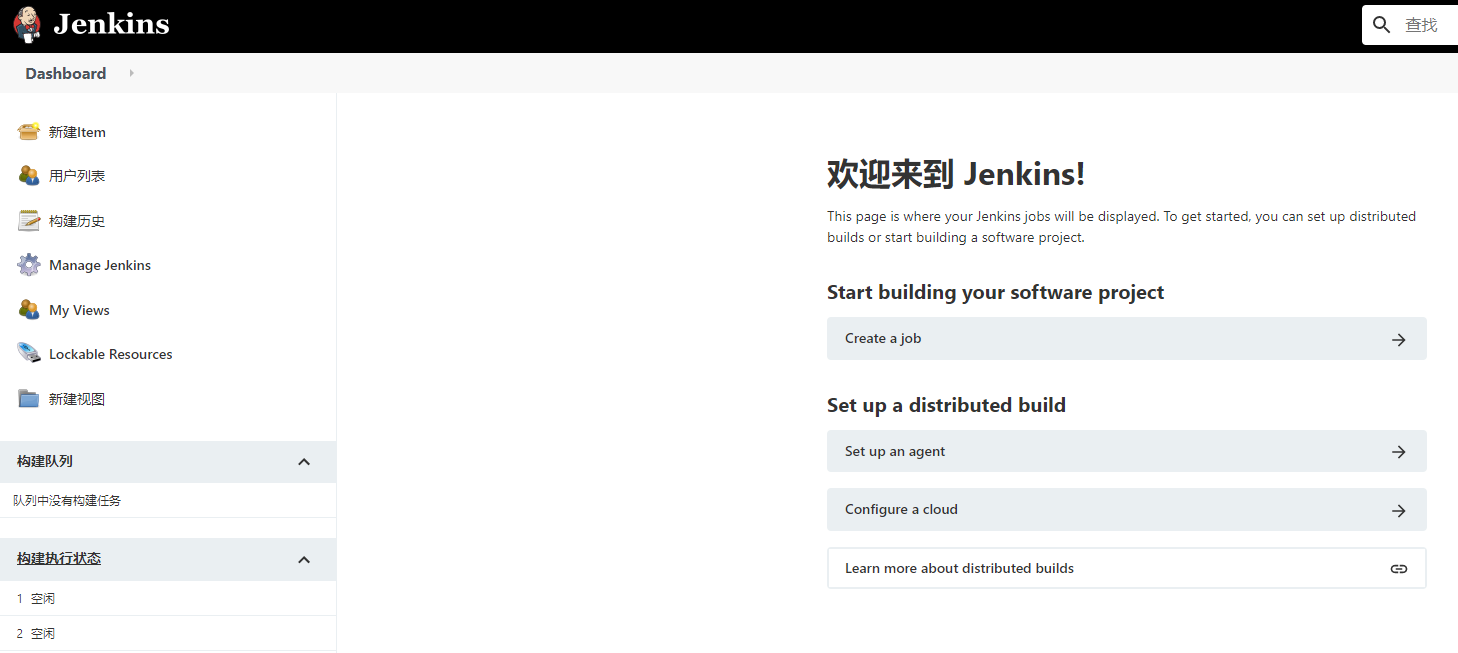Open the Manage Jenkins link
1458x653 pixels.
point(100,265)
